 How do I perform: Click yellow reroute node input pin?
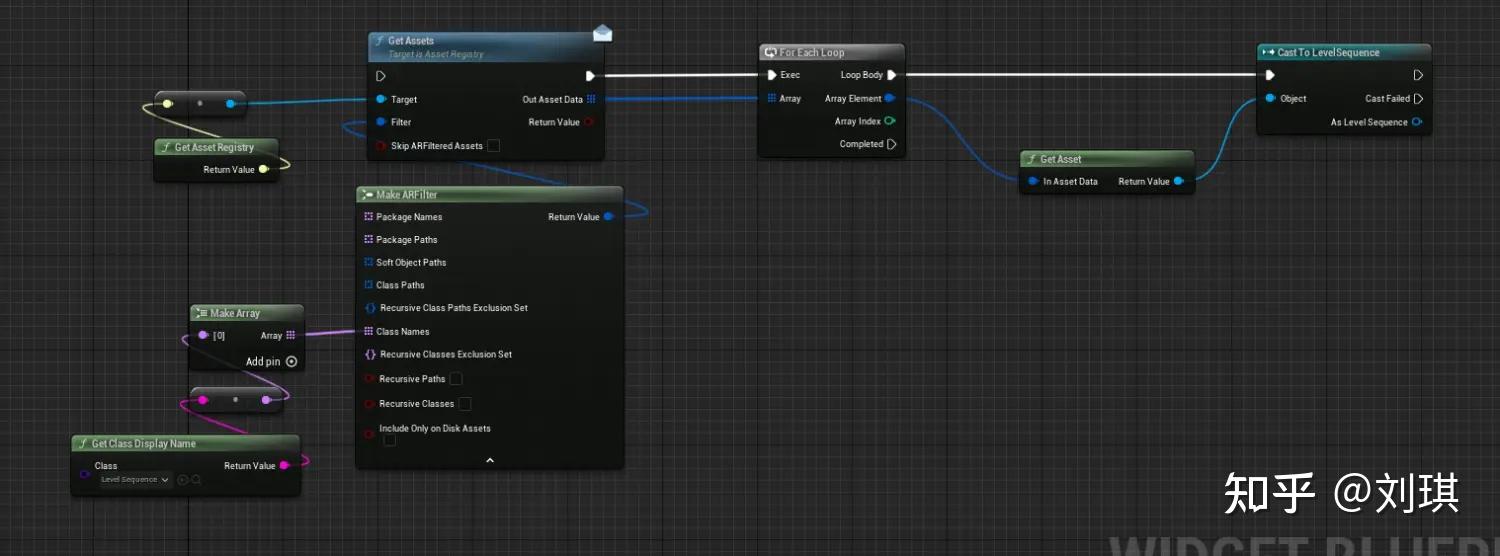point(168,103)
